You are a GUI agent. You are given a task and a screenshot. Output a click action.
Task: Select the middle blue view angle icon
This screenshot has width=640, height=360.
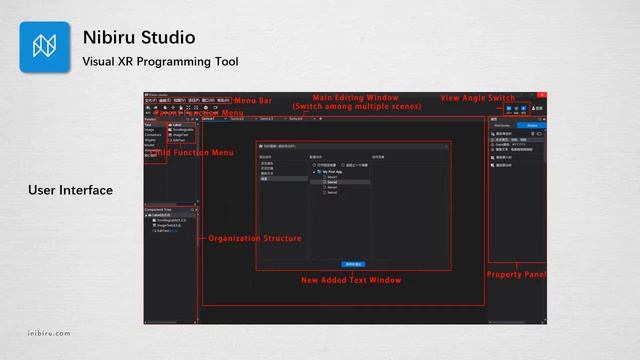516,108
